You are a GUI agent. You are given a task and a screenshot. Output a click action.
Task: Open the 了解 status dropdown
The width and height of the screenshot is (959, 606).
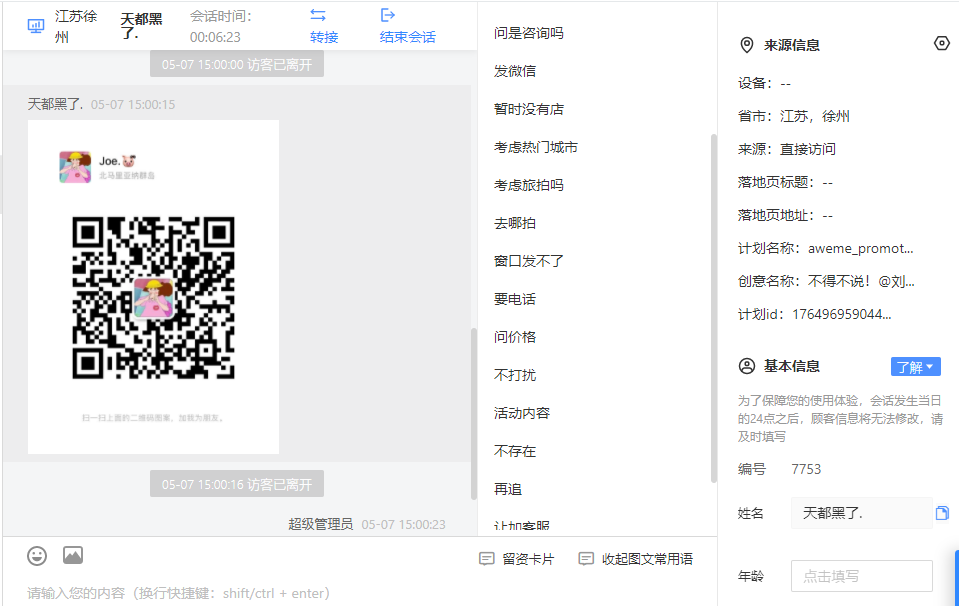tap(916, 367)
